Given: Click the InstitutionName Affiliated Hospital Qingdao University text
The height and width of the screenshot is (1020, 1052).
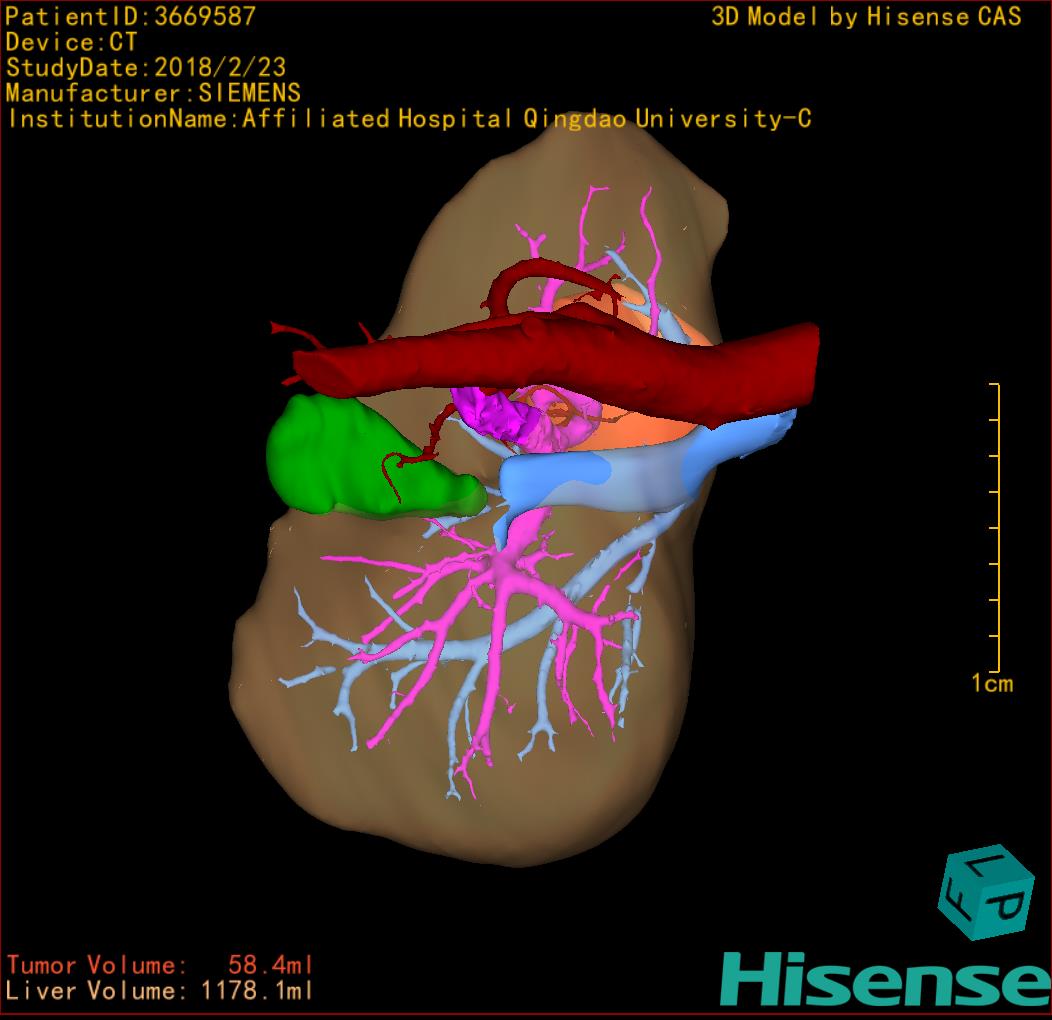Looking at the screenshot, I should pos(409,119).
